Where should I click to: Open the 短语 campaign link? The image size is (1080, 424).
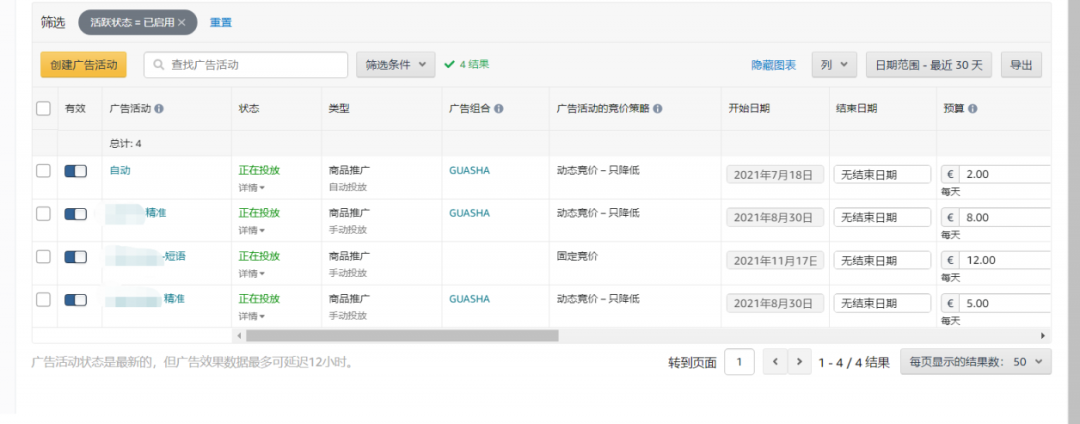coord(174,256)
